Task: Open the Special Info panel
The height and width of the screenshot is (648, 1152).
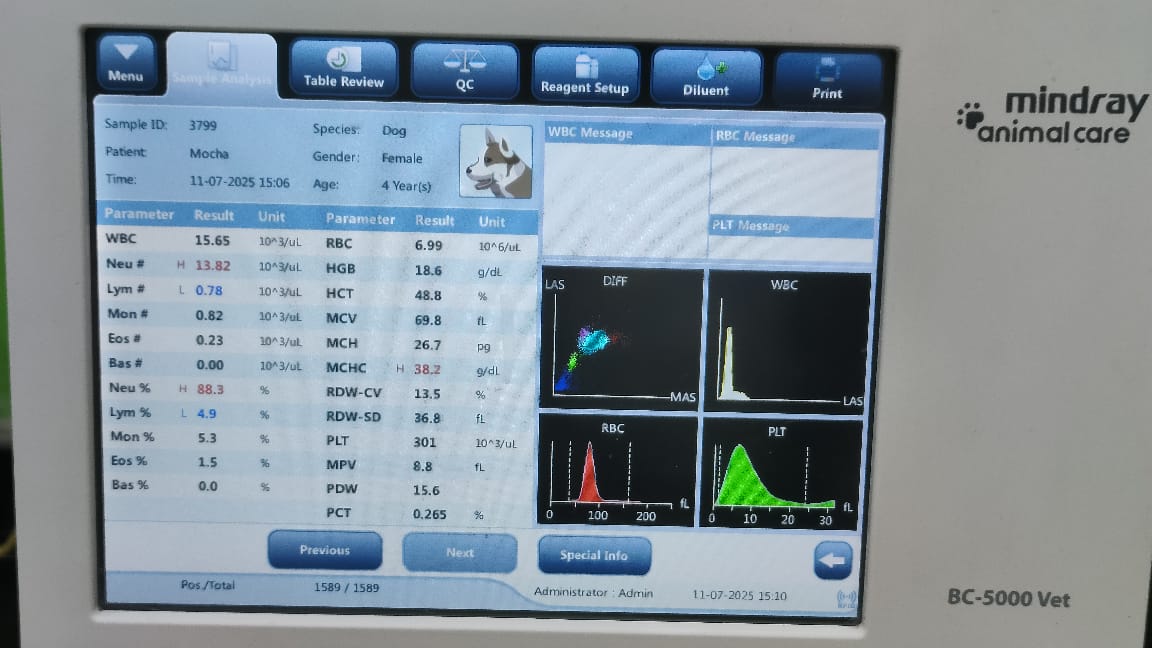Action: 594,555
